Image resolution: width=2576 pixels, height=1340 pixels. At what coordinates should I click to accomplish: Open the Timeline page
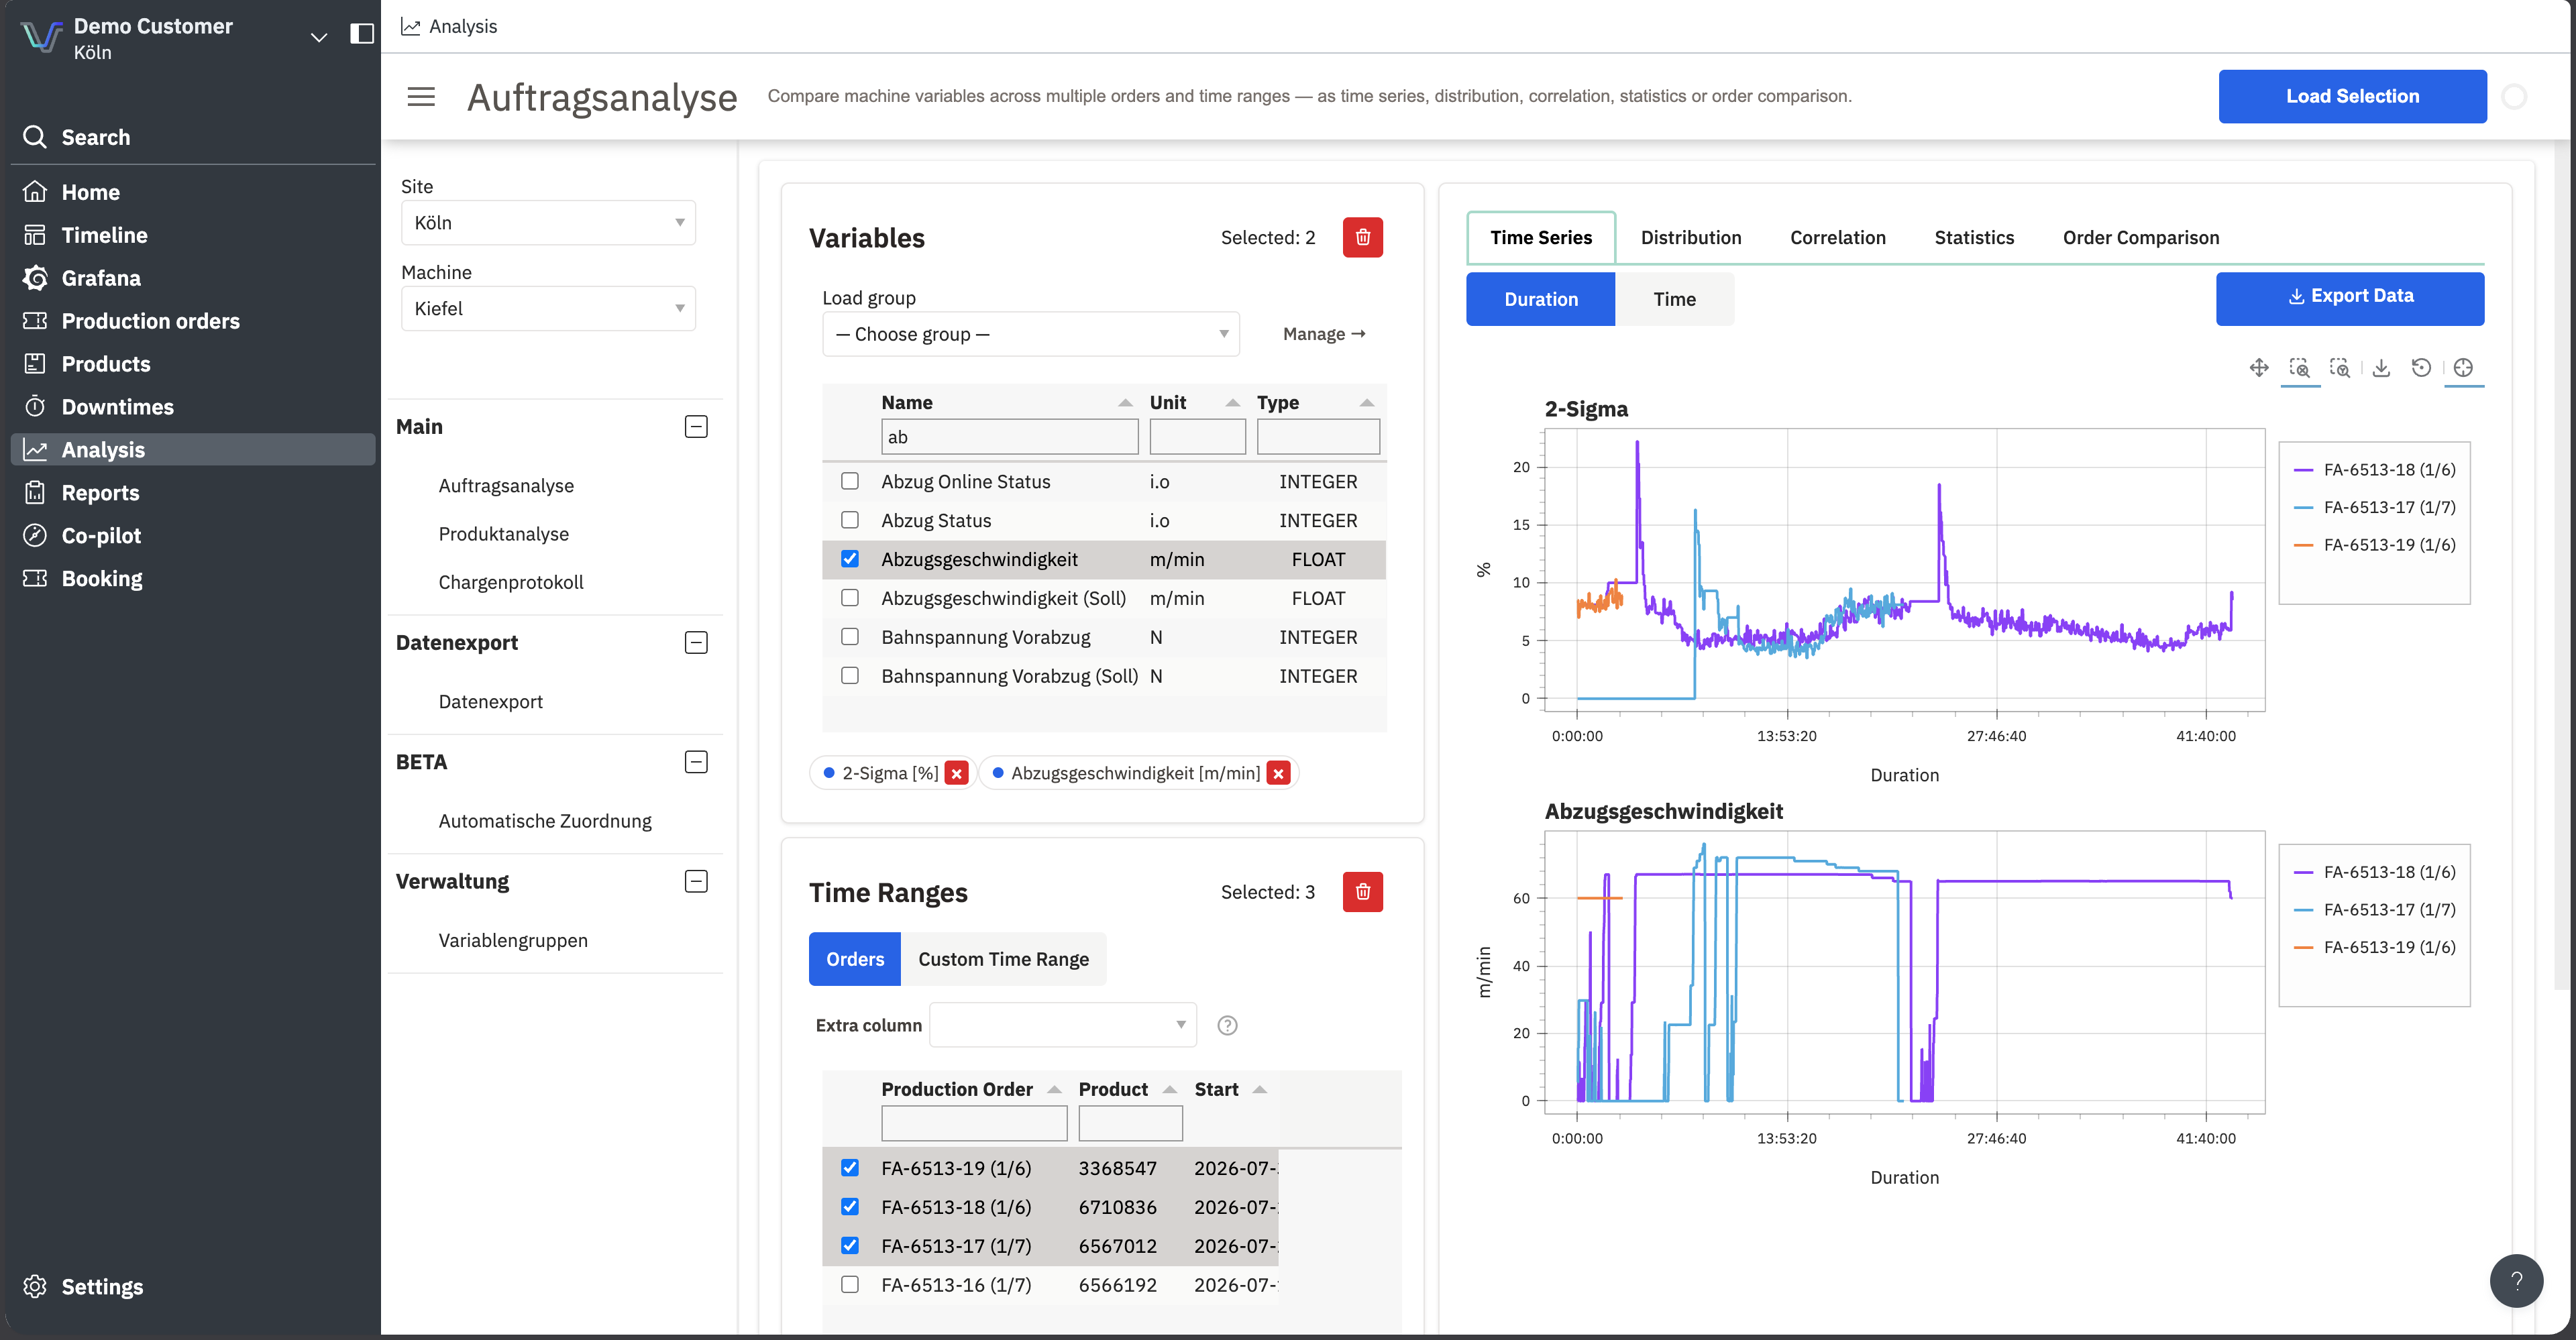[192, 235]
